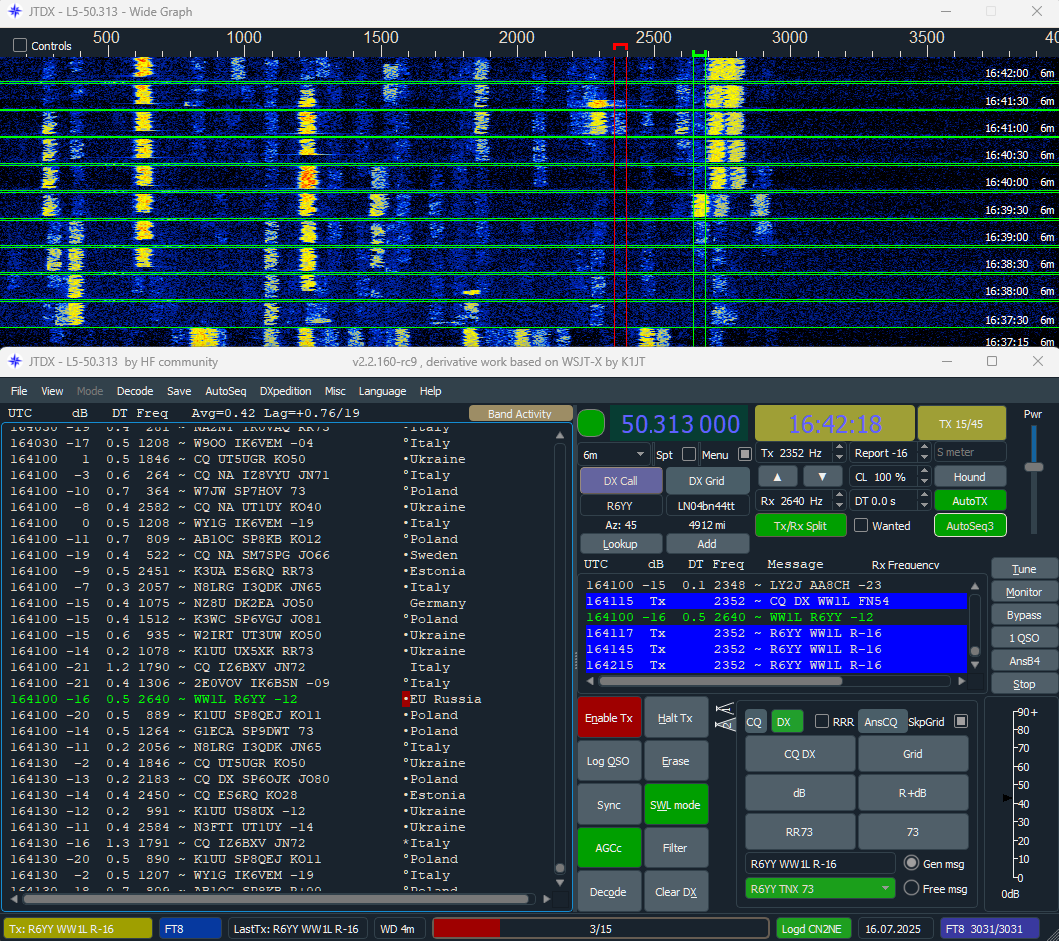This screenshot has height=941, width=1059.
Task: Open the View menu
Action: 52,391
